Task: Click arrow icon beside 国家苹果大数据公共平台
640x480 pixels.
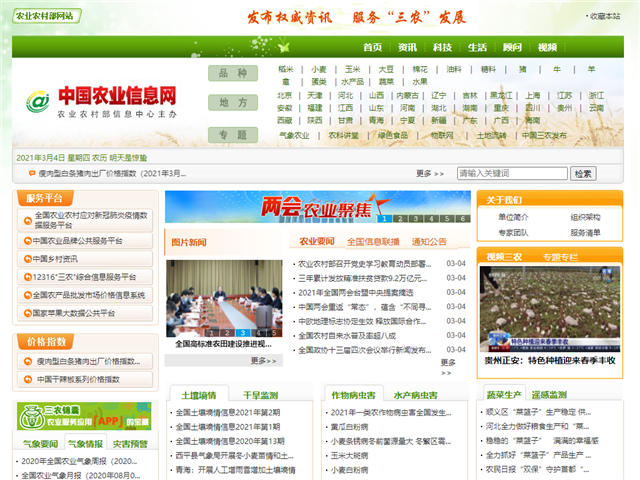Action: click(x=28, y=313)
